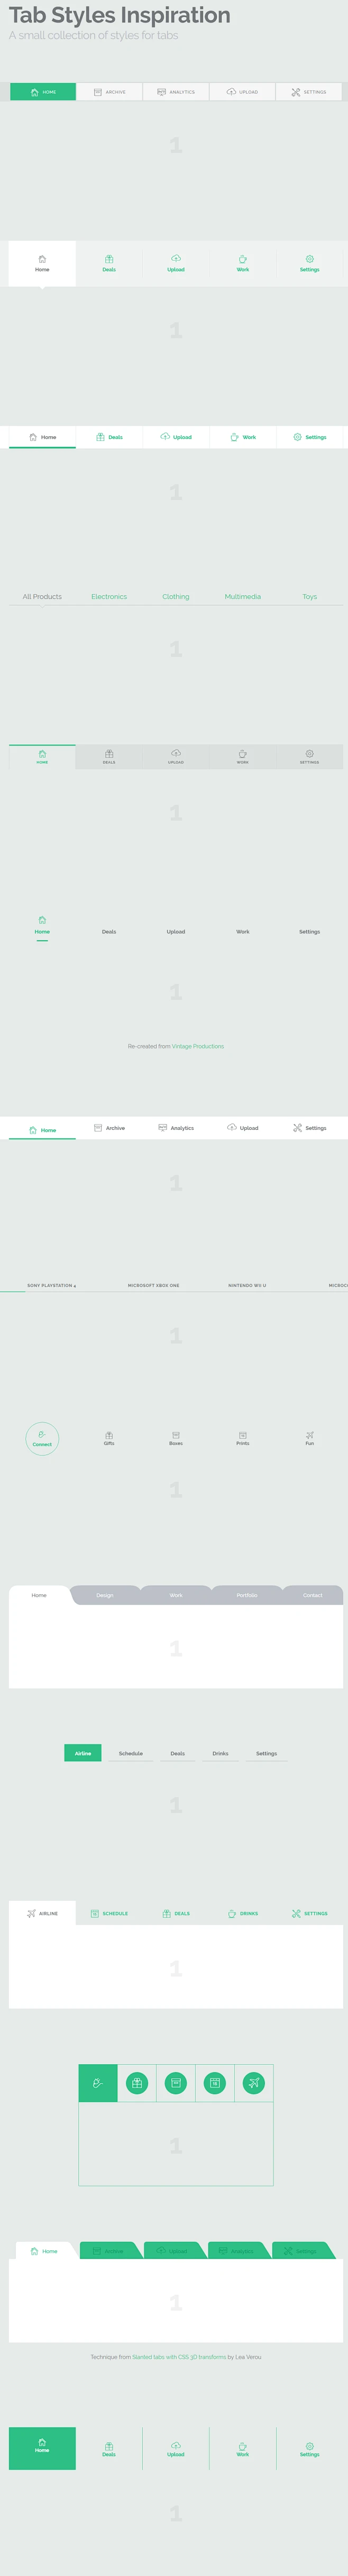Select the Sony PlayStation 4 tab

click(x=51, y=1285)
